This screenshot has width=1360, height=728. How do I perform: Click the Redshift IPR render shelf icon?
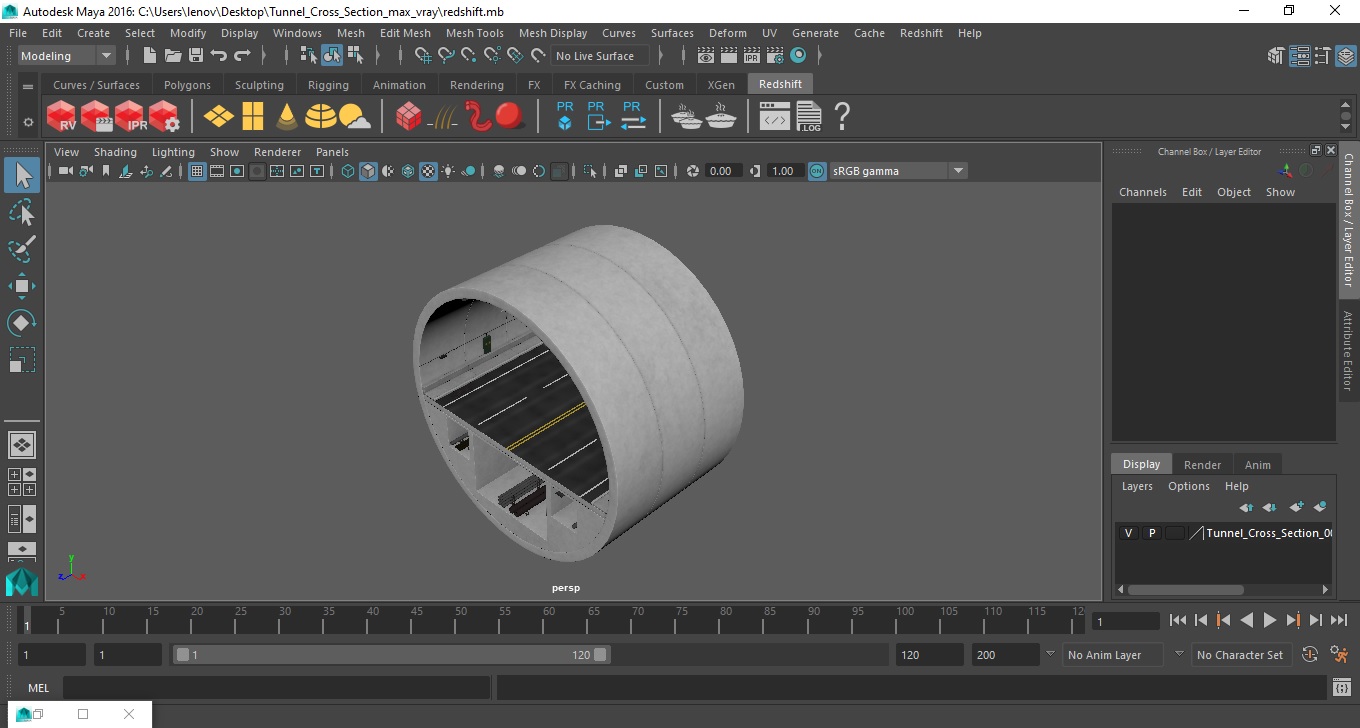coord(130,117)
